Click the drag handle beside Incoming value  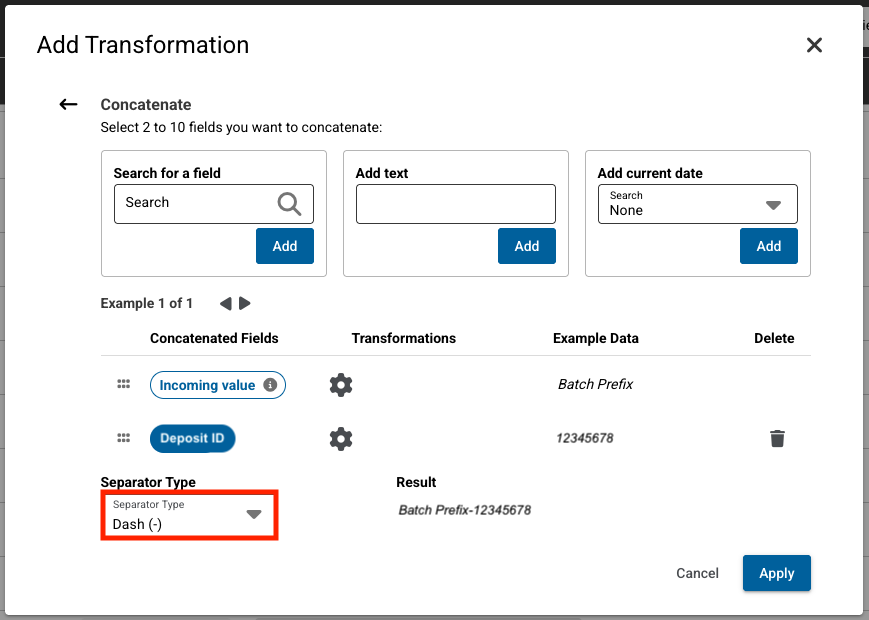tap(123, 382)
